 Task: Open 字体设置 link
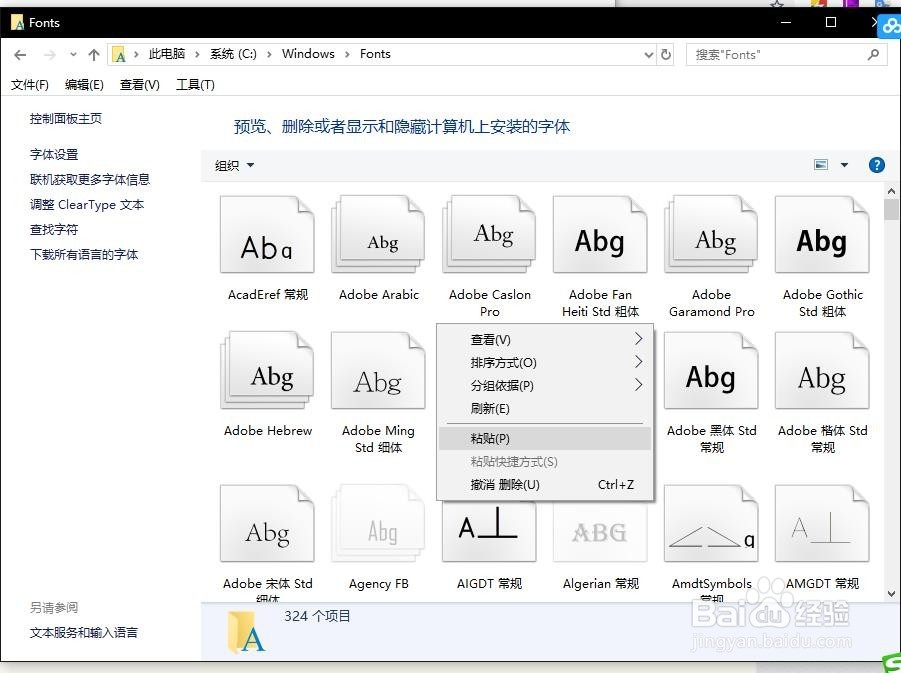(x=54, y=155)
